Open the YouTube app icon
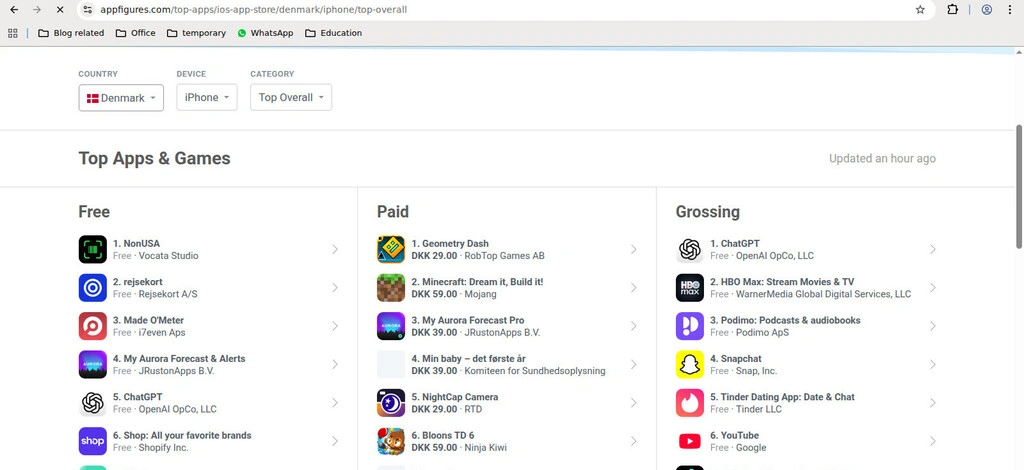 [690, 441]
